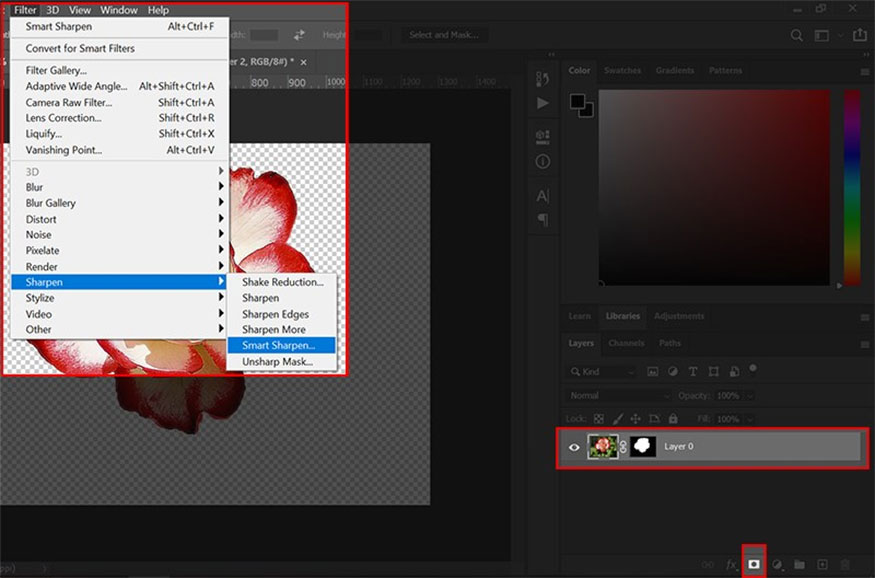Create new fill or adjustment layer
The width and height of the screenshot is (875, 578).
(777, 565)
